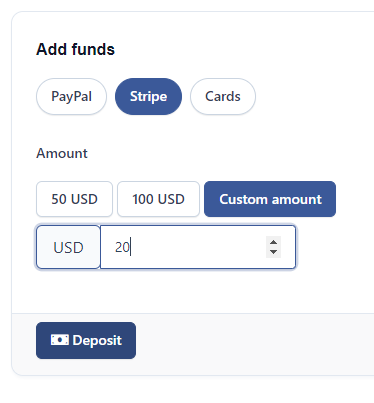Focus the custom amount number field

tap(198, 247)
